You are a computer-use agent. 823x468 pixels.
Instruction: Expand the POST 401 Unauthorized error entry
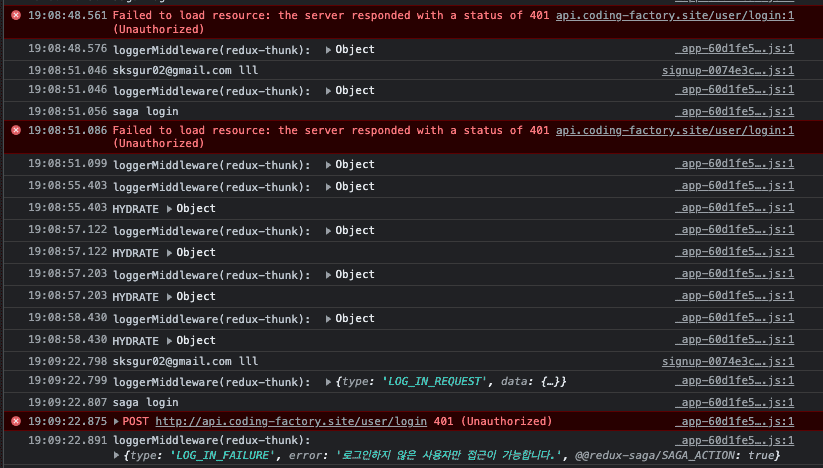click(x=117, y=421)
